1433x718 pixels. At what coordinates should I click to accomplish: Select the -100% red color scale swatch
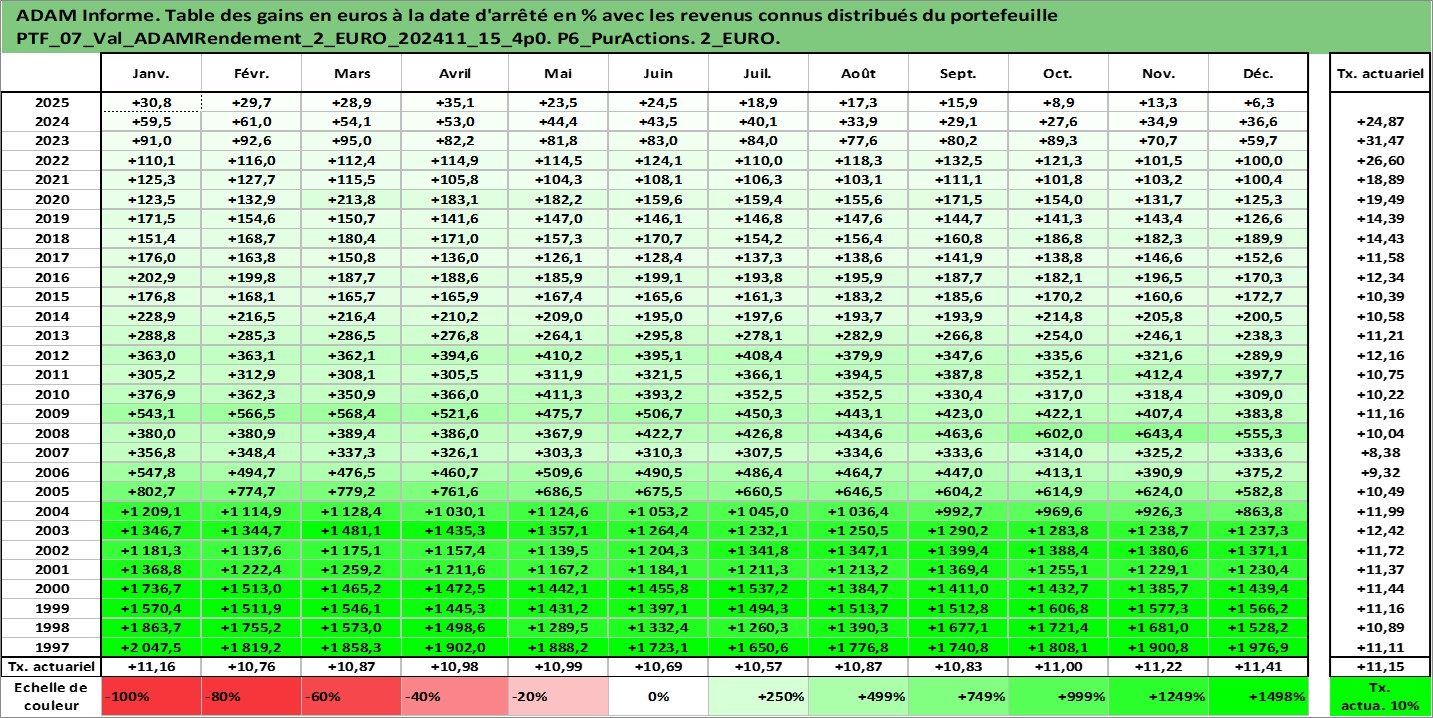(152, 696)
